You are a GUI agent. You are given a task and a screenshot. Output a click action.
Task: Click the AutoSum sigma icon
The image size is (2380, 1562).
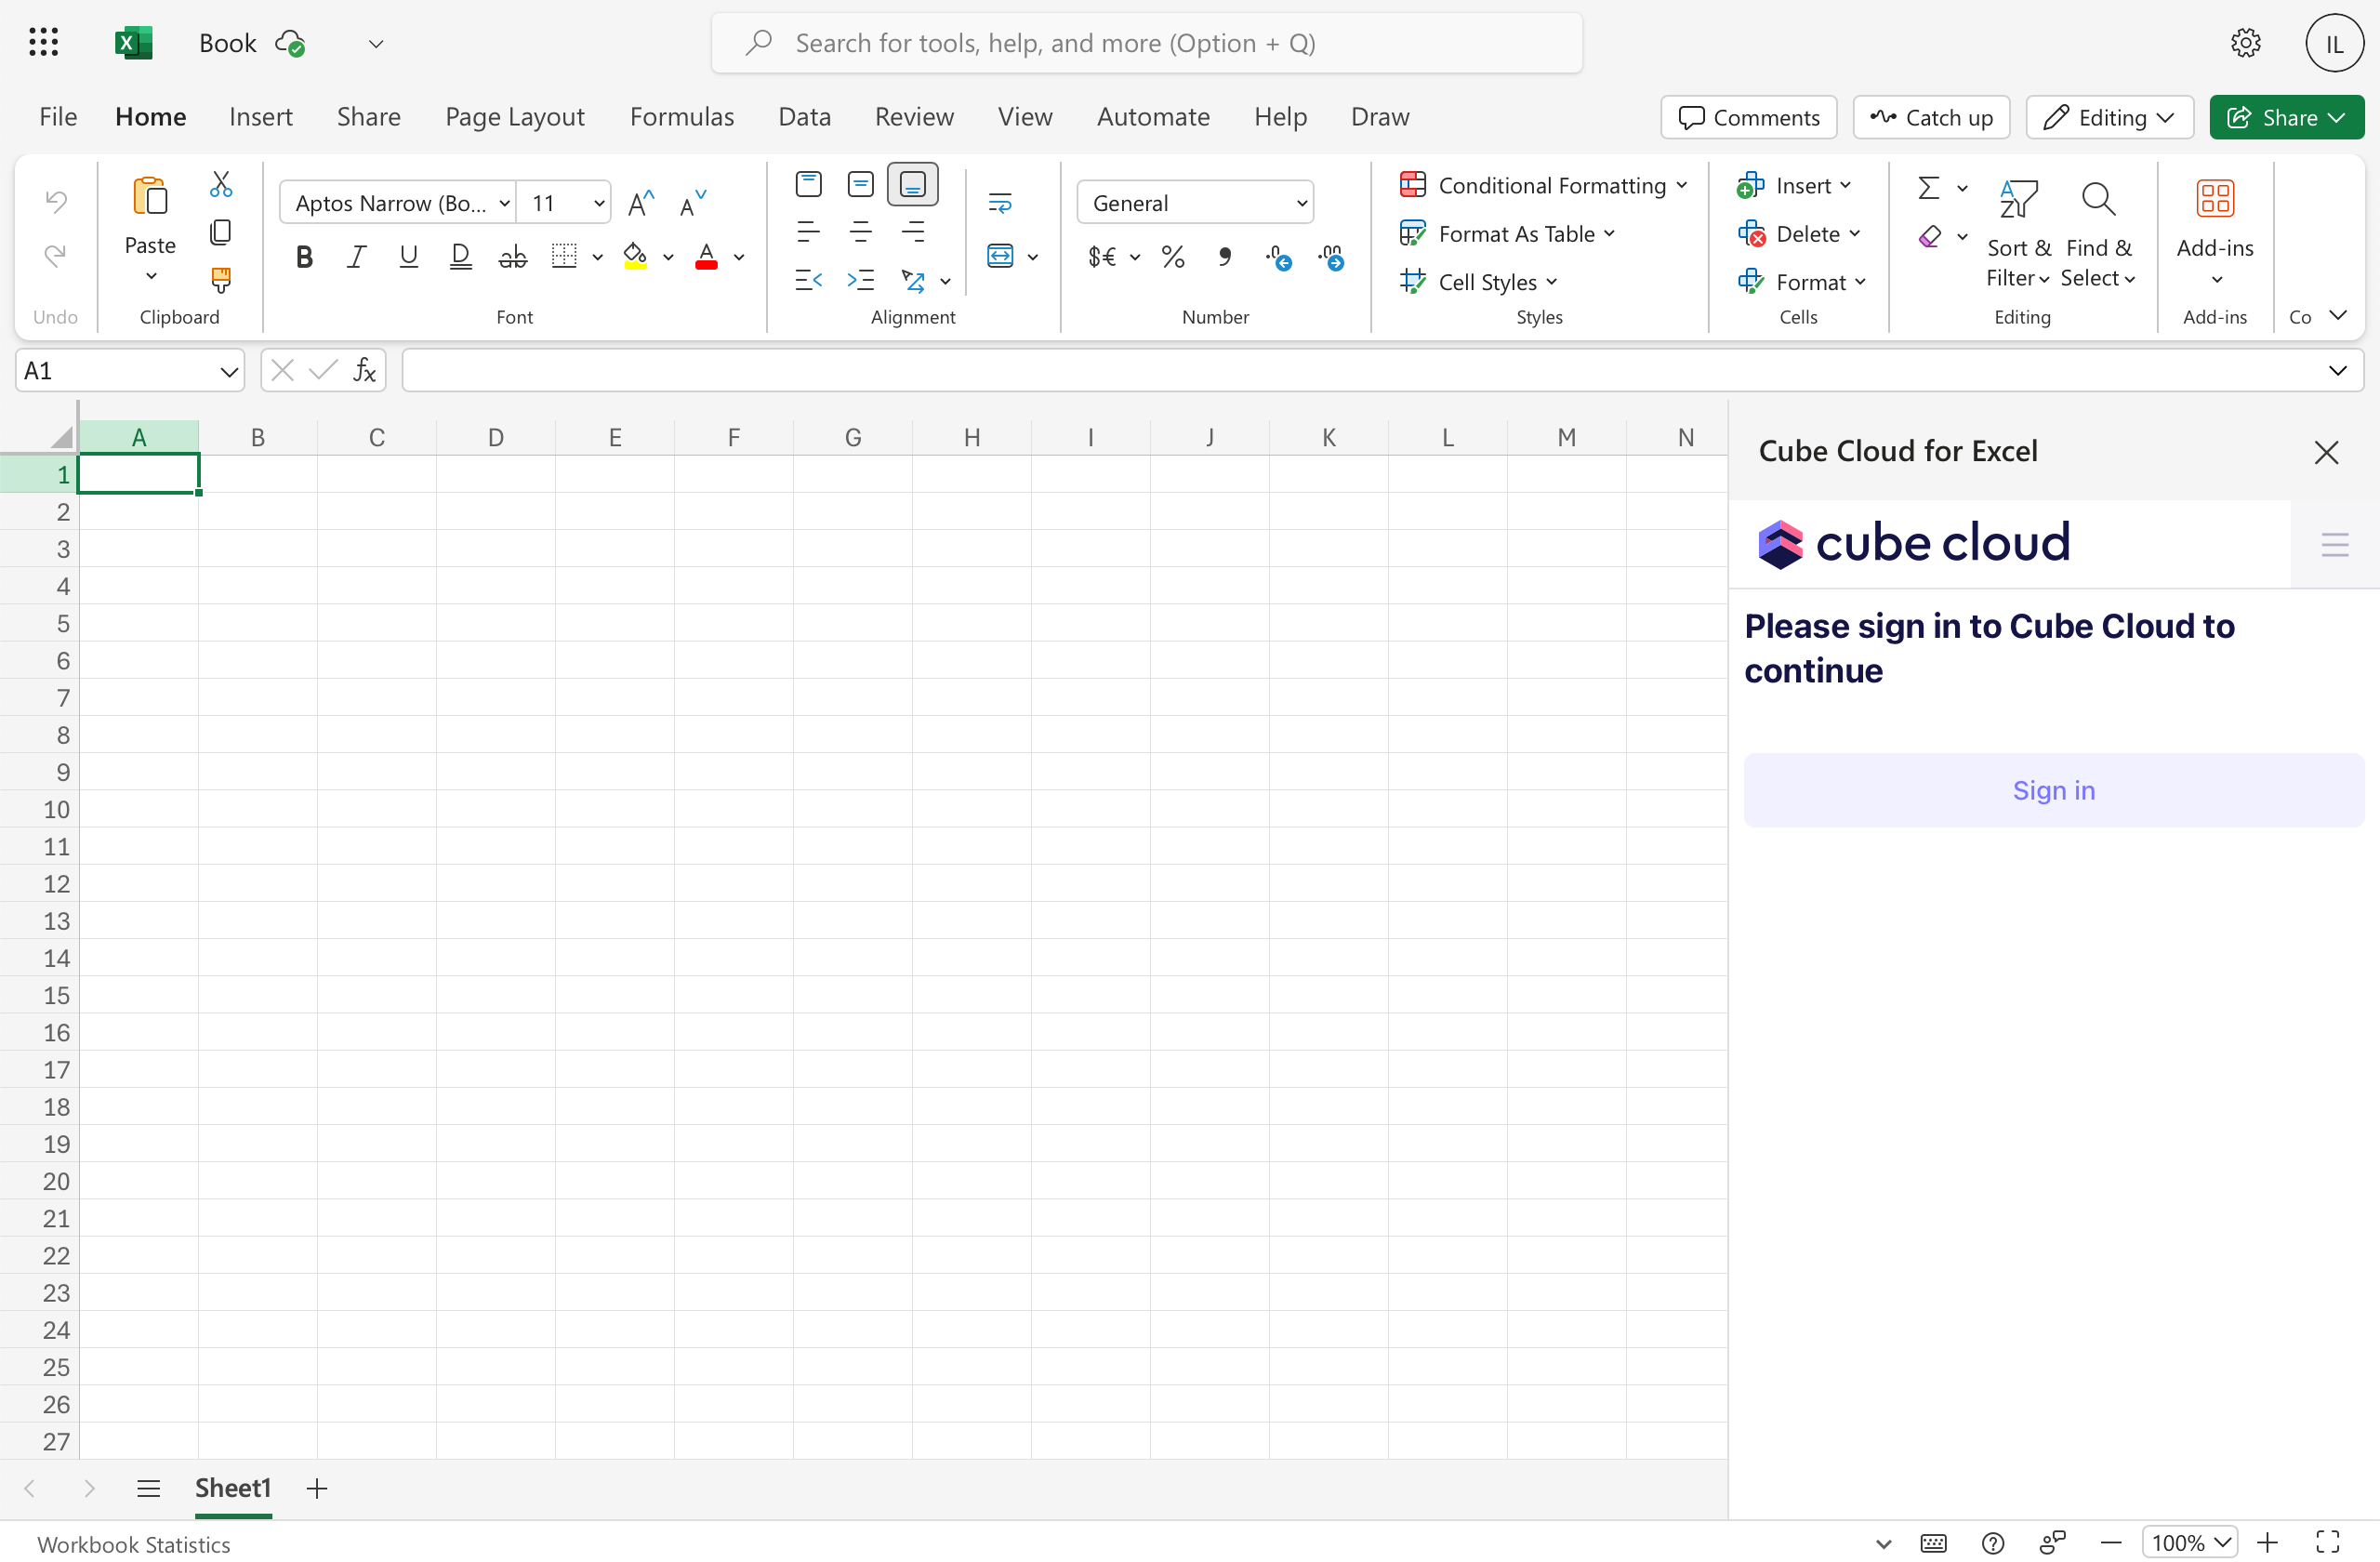pyautogui.click(x=1928, y=187)
